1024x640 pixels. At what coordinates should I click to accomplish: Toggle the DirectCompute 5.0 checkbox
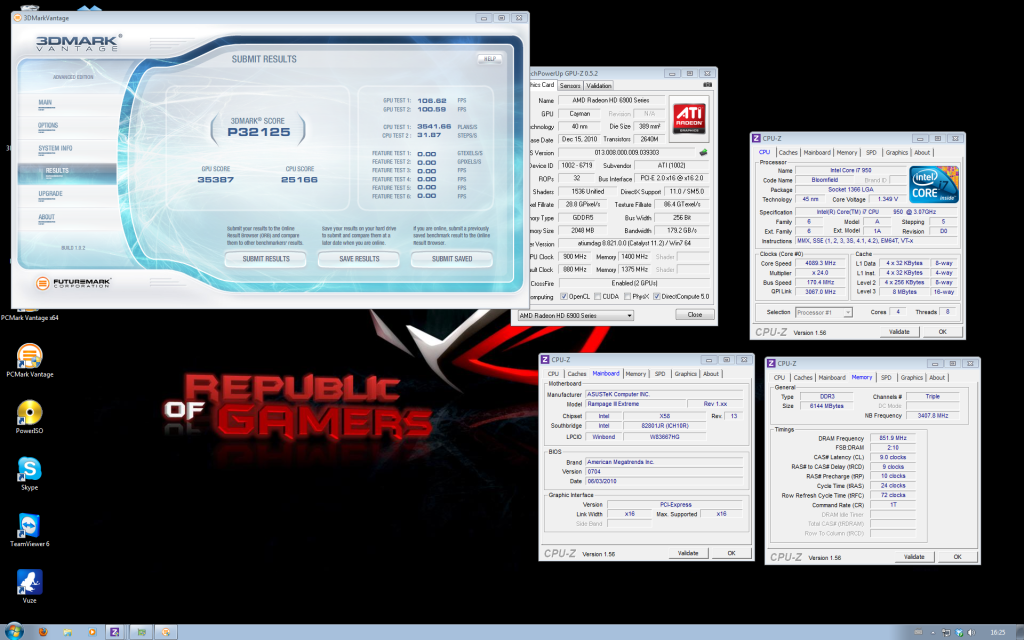[656, 296]
